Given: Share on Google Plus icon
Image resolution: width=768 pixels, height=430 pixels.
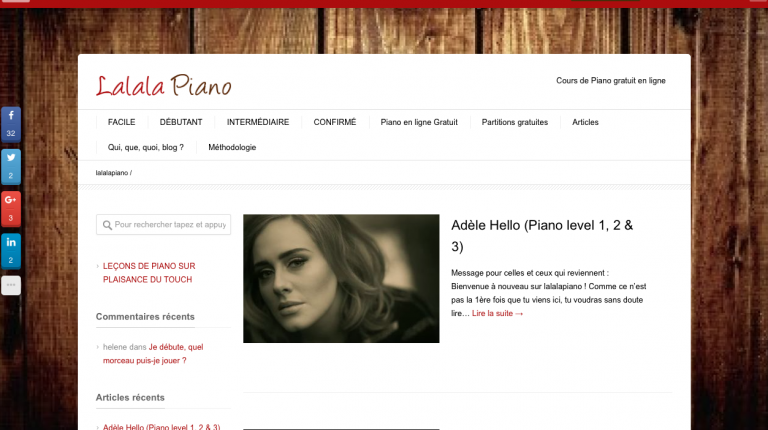Looking at the screenshot, I should click(x=11, y=209).
